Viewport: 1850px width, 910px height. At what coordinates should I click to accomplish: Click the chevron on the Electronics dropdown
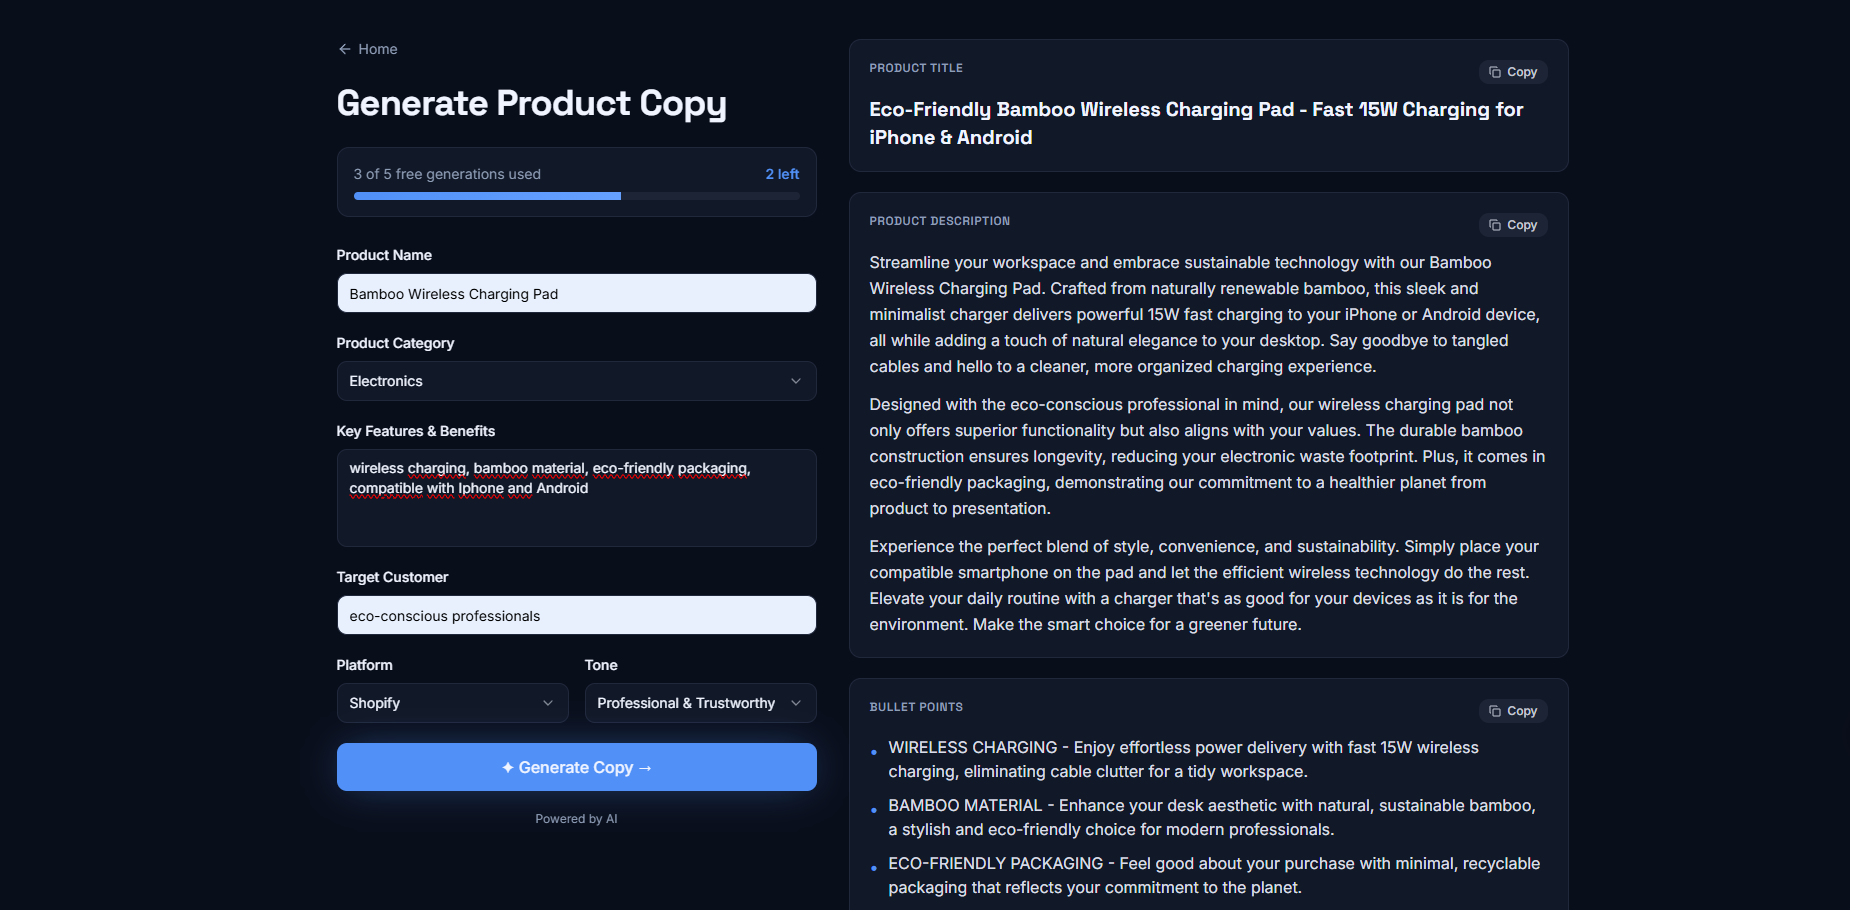795,381
